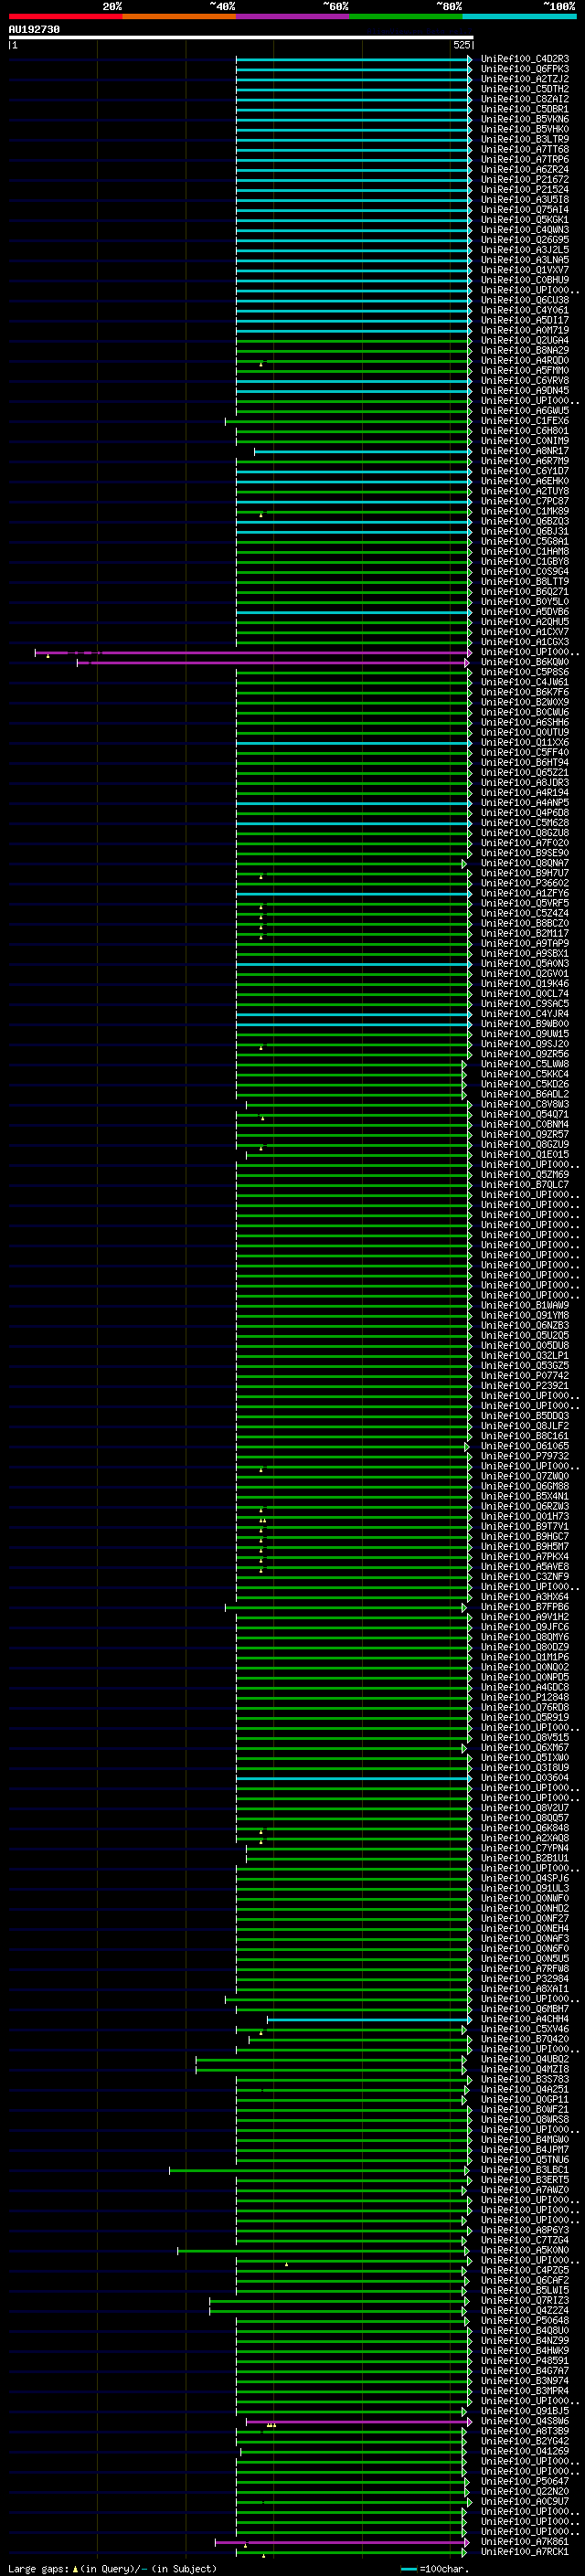Select the white AU192730 query bar
This screenshot has height=2576, width=585.
pos(240,37)
